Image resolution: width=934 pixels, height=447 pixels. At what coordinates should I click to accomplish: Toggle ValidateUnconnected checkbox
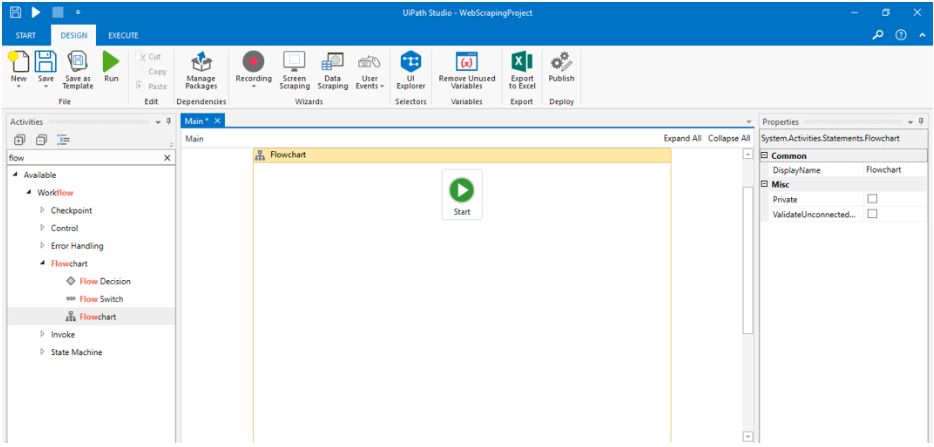point(872,213)
